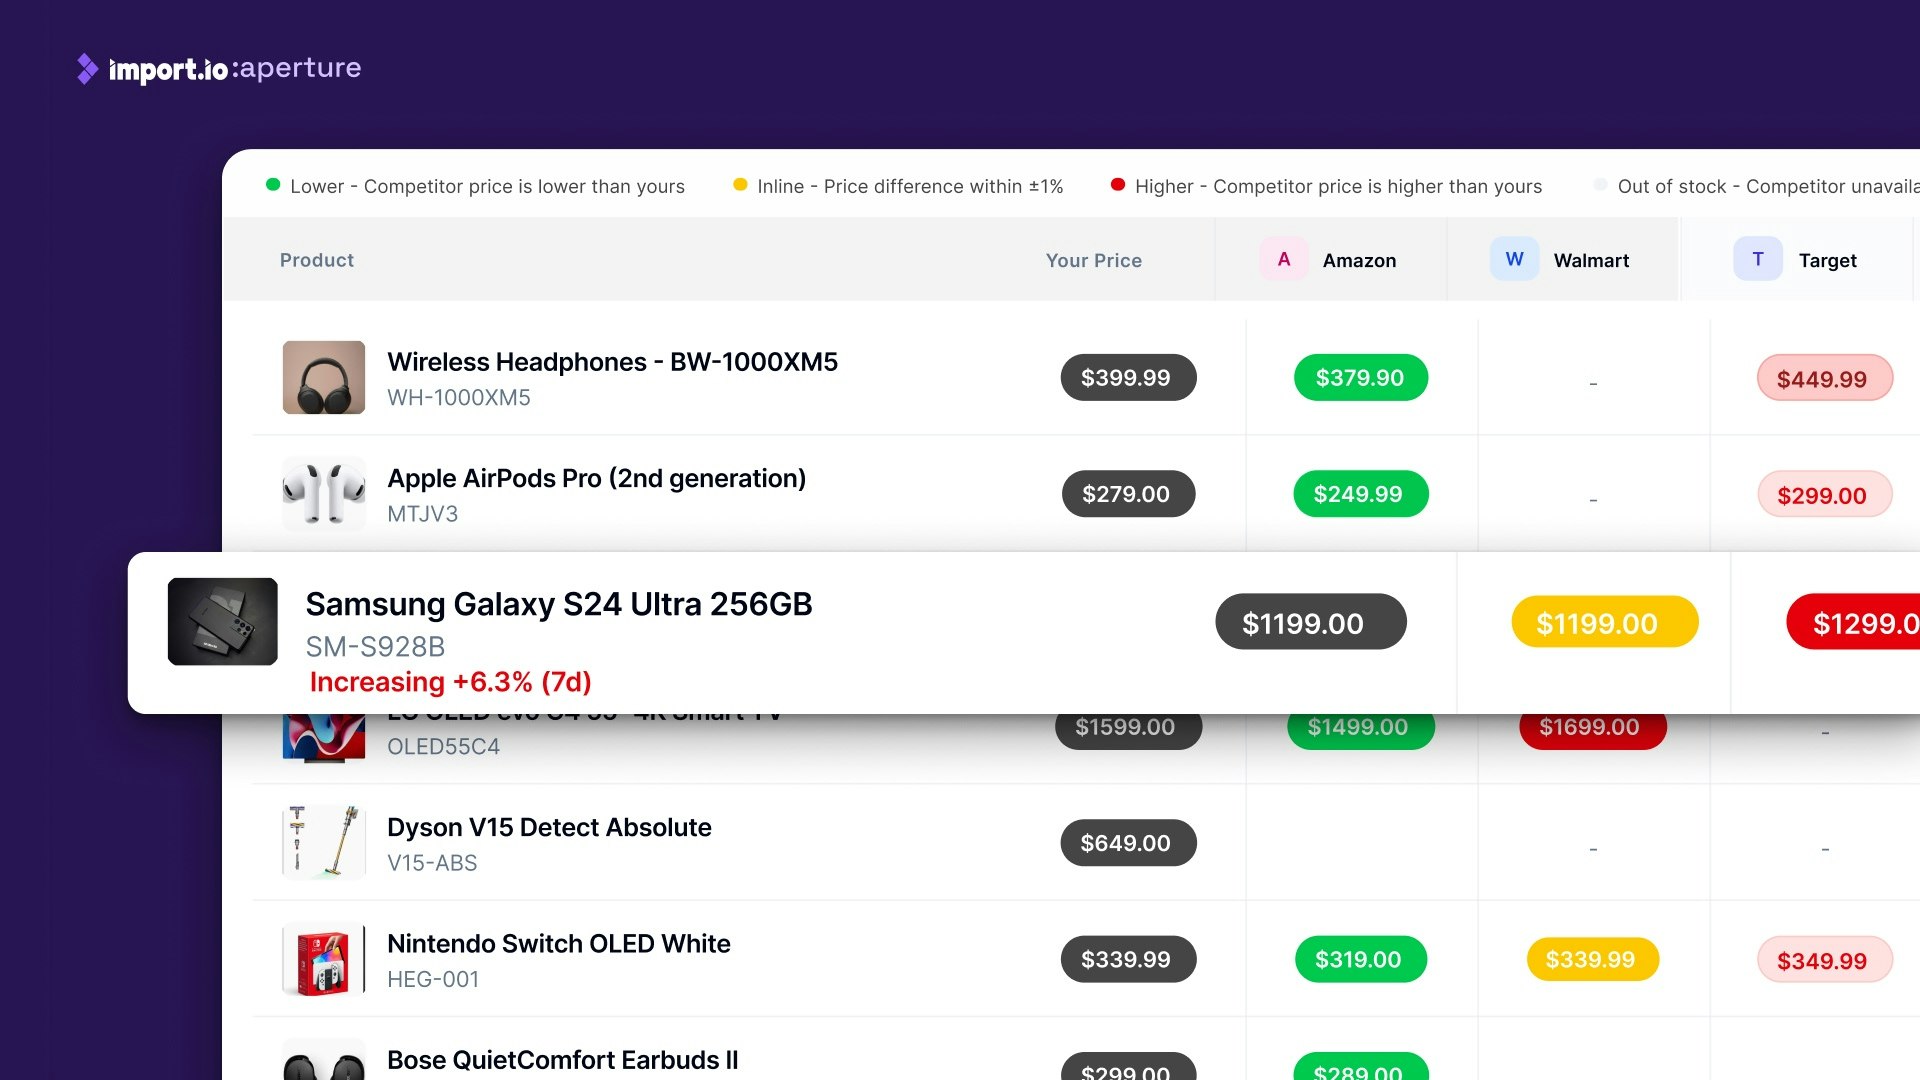Open the Samsung Galaxy S24 Ultra Amazon price badge
This screenshot has height=1080, width=1920.
pyautogui.click(x=1604, y=621)
